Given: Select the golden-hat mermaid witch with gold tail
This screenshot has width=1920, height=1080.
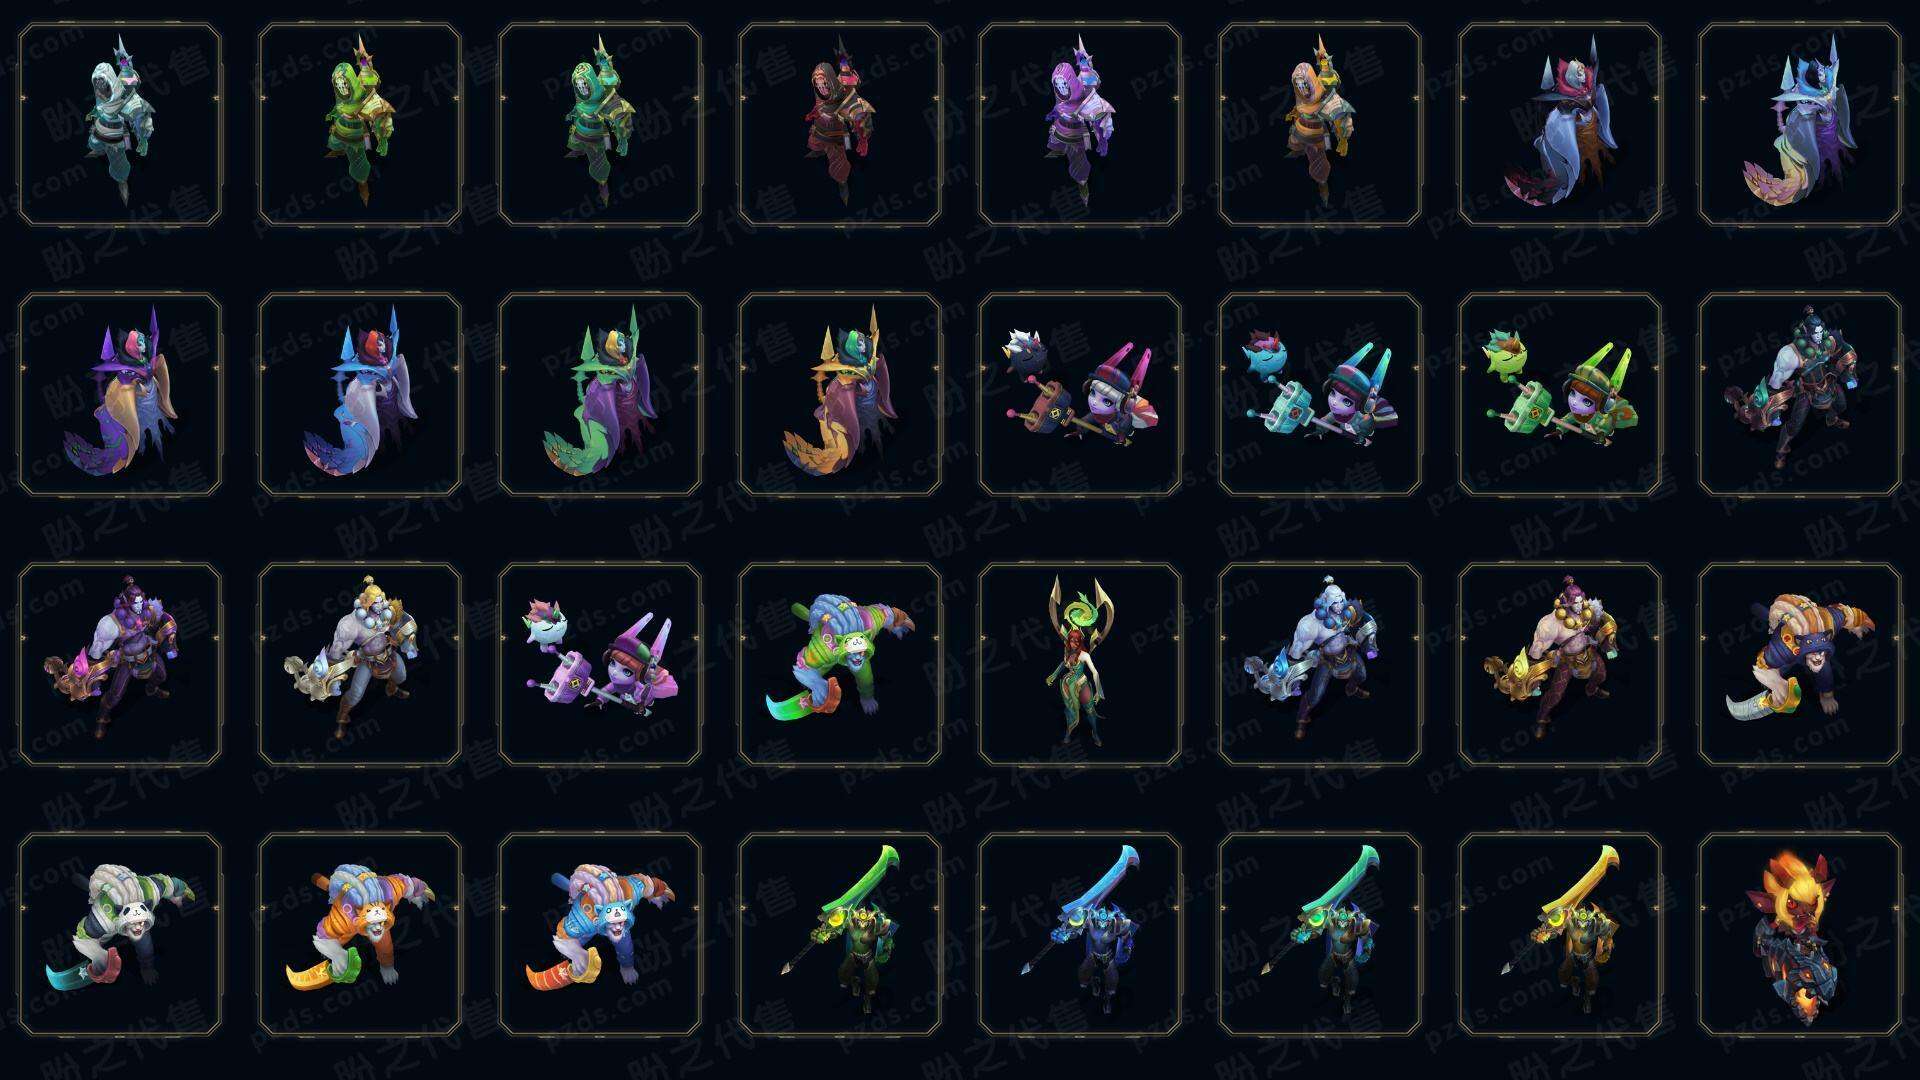Looking at the screenshot, I should [x=840, y=394].
